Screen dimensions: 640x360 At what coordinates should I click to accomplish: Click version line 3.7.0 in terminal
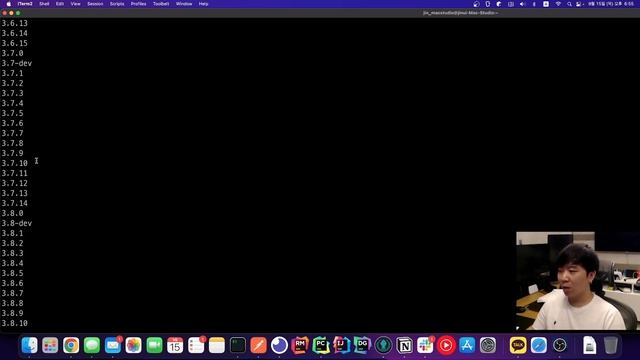12,53
